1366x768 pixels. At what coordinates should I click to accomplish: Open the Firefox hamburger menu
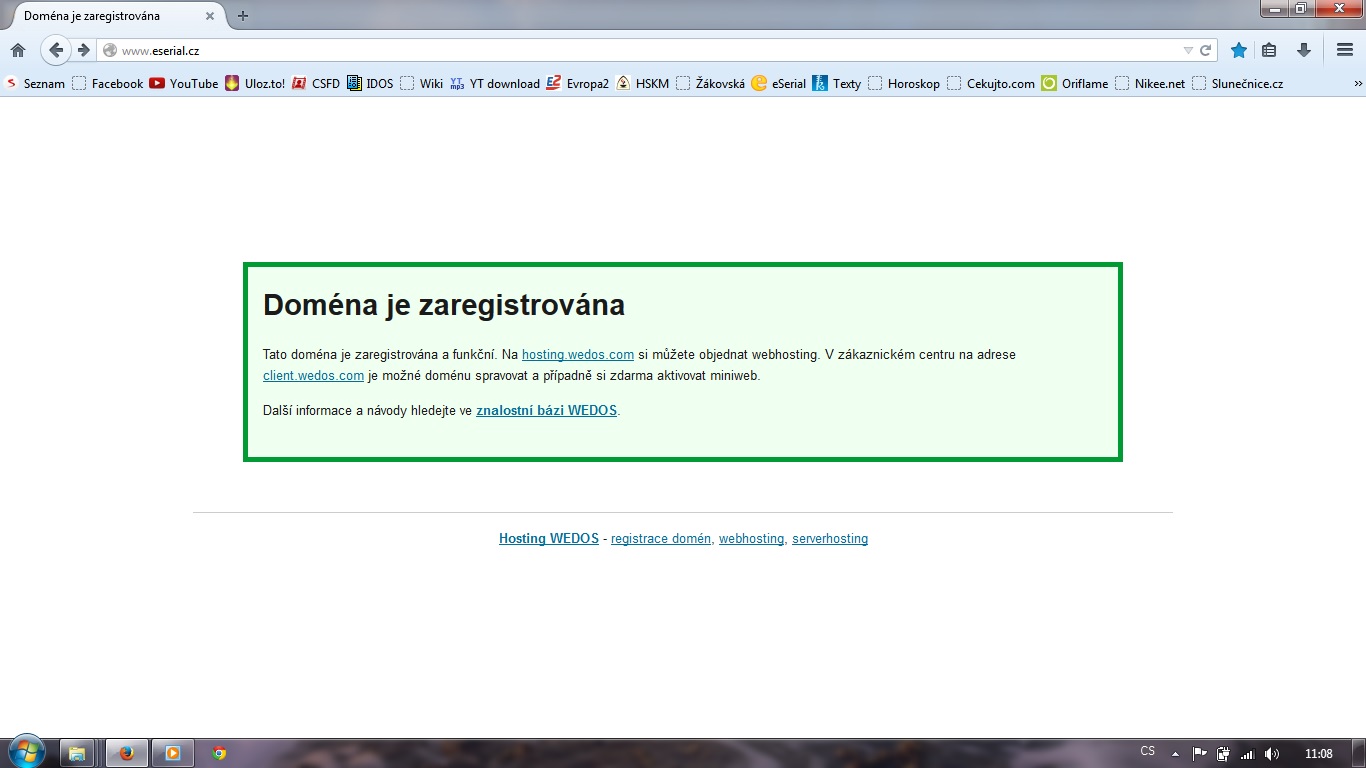click(1345, 50)
